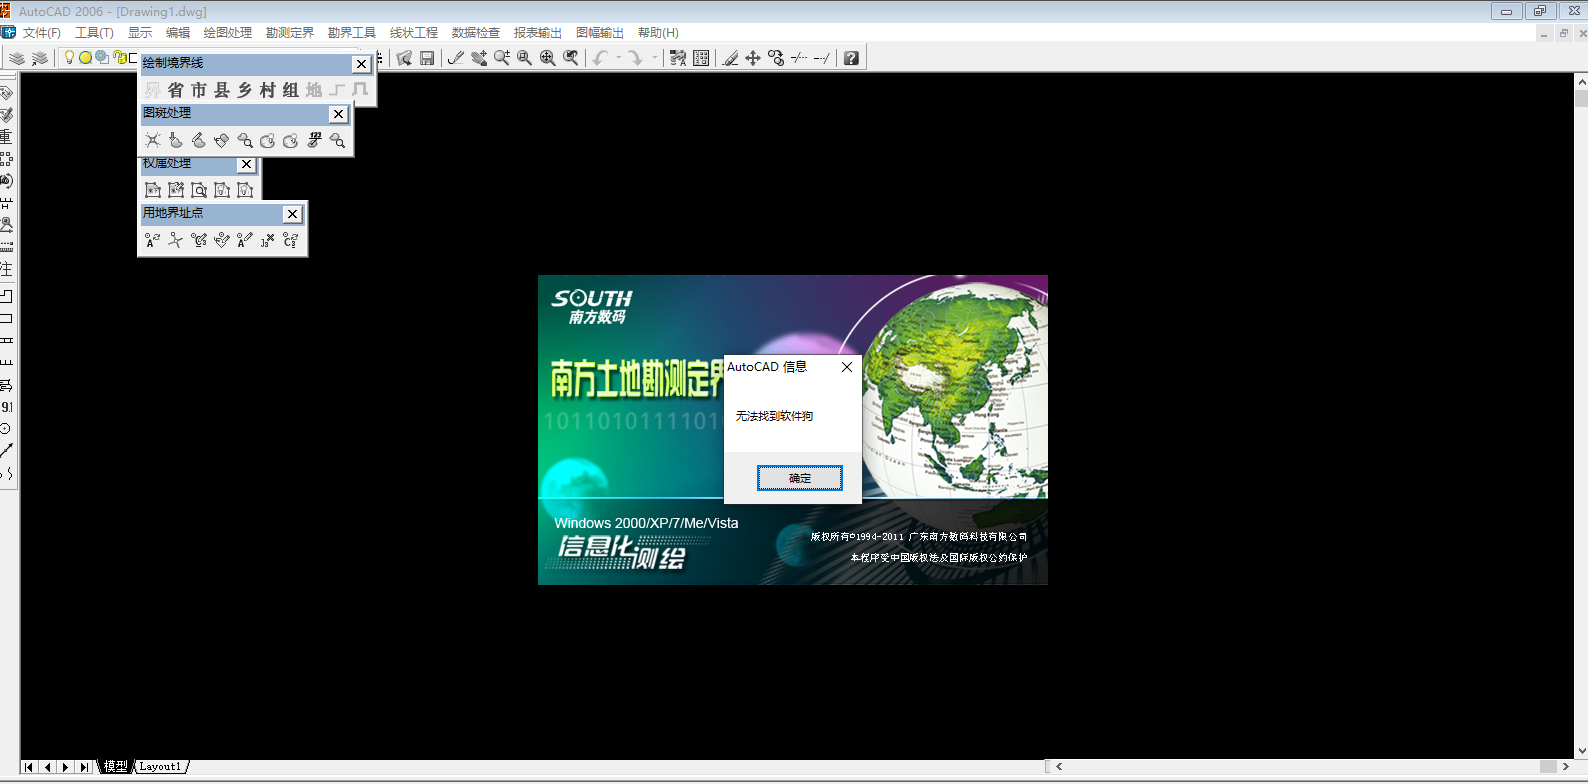Click the 组 group boundary icon
Screen dimensions: 1588x784
click(x=291, y=90)
